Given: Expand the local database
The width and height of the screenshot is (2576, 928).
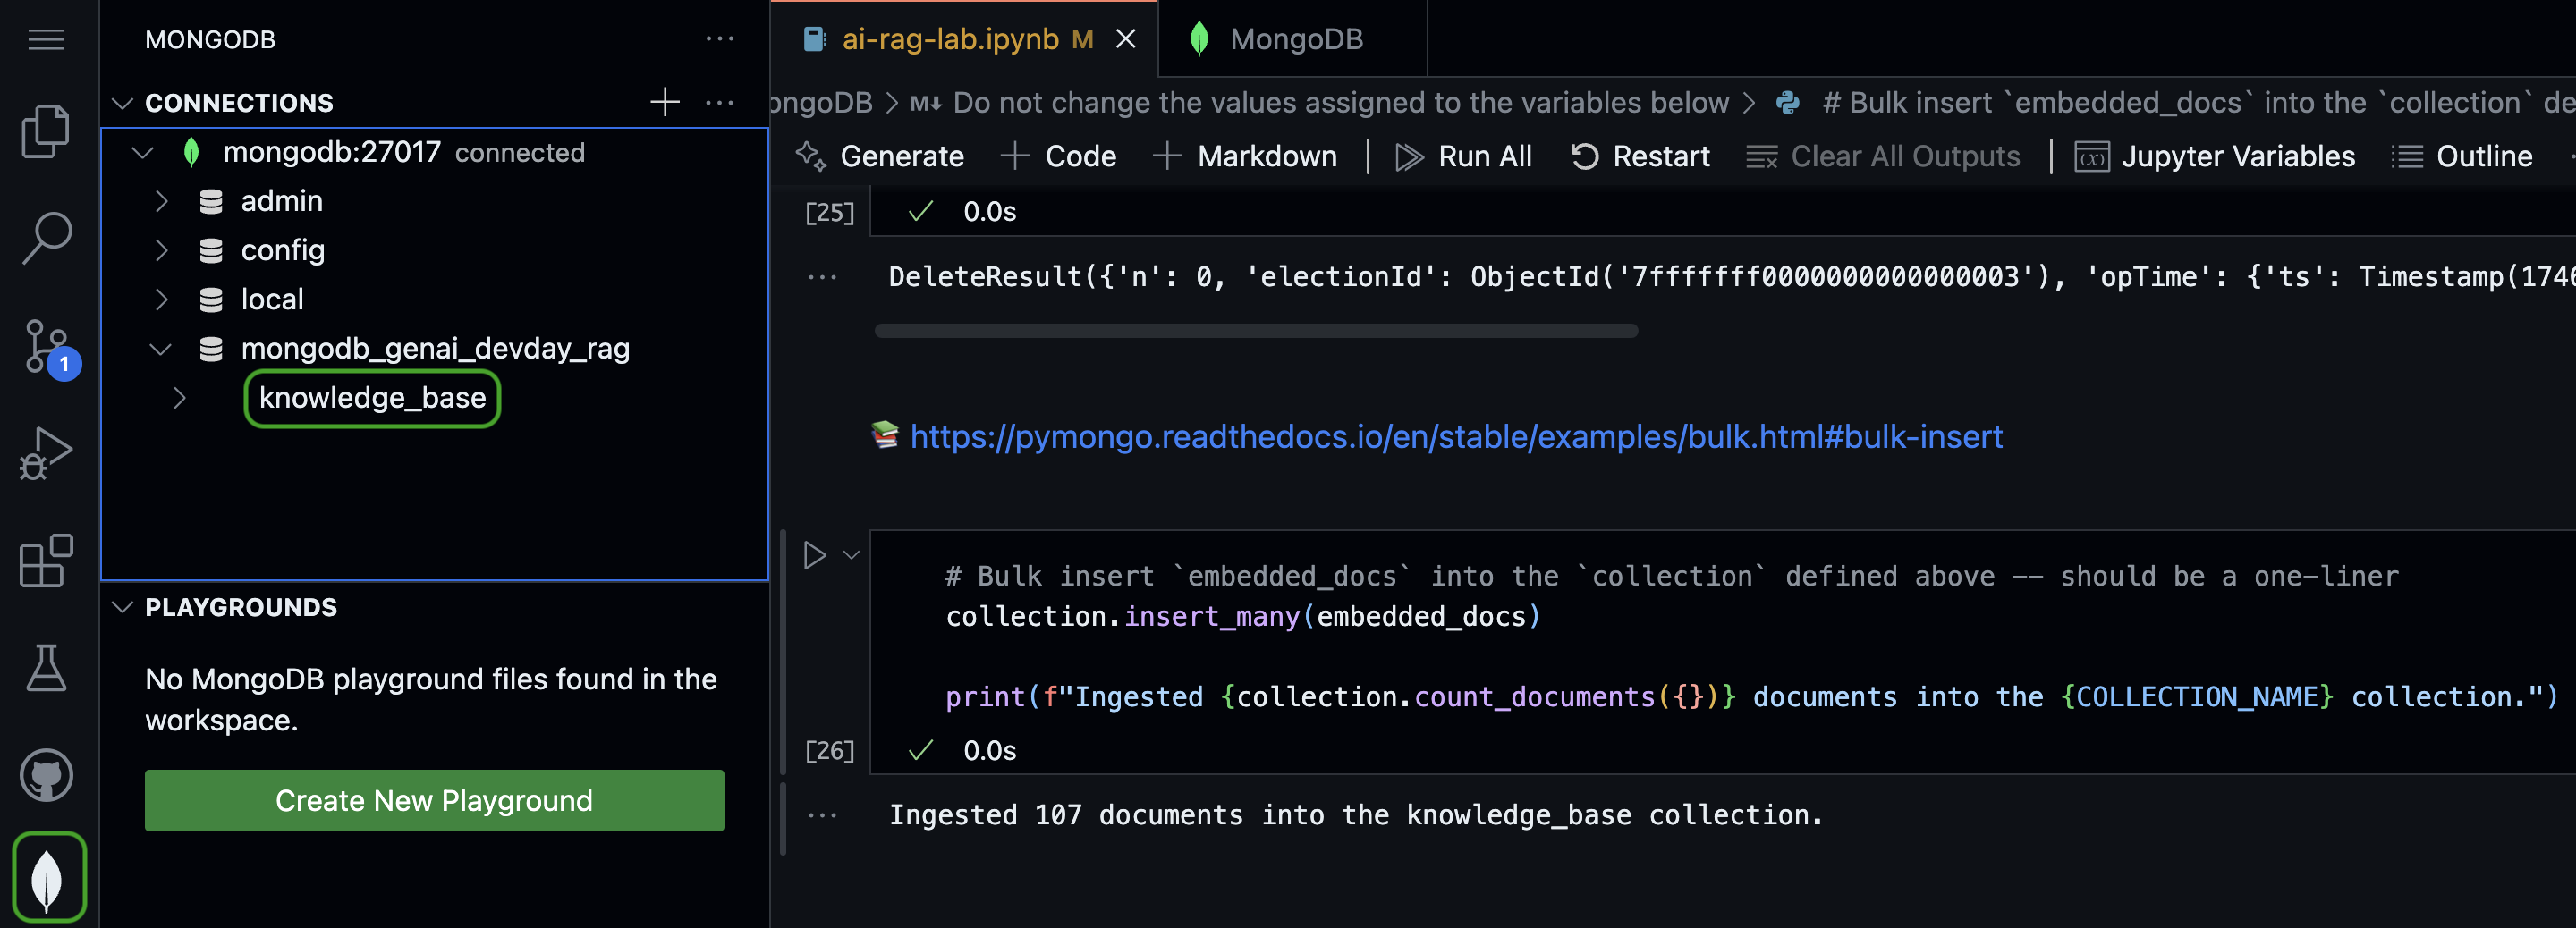Looking at the screenshot, I should 161,300.
